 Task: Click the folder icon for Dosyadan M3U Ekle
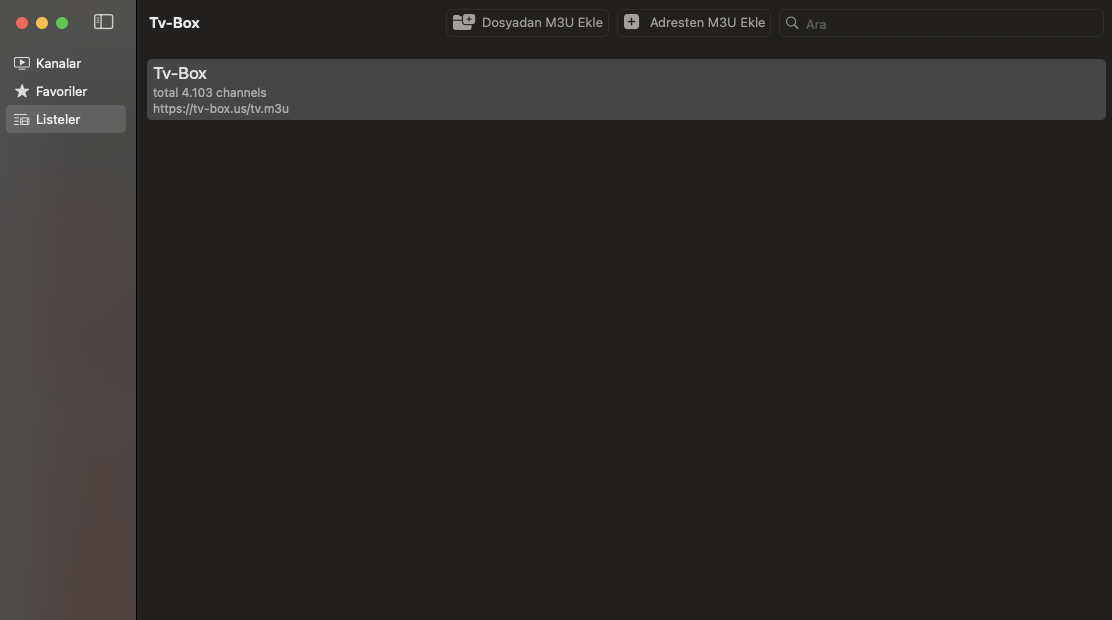(x=463, y=22)
